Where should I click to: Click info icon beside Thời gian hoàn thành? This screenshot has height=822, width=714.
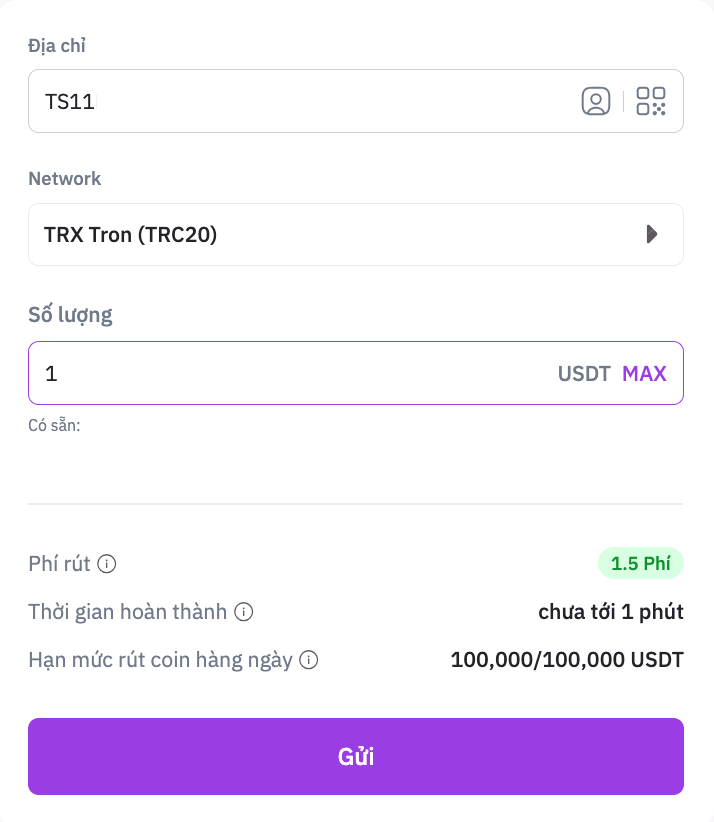[243, 612]
